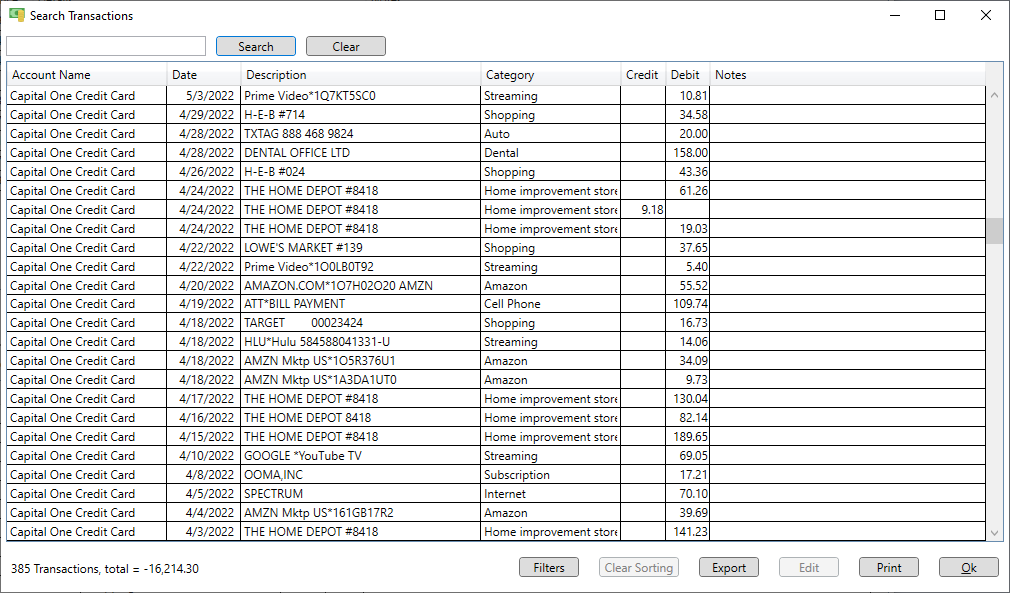Export the transaction list
Viewport: 1010px width, 593px height.
click(729, 567)
